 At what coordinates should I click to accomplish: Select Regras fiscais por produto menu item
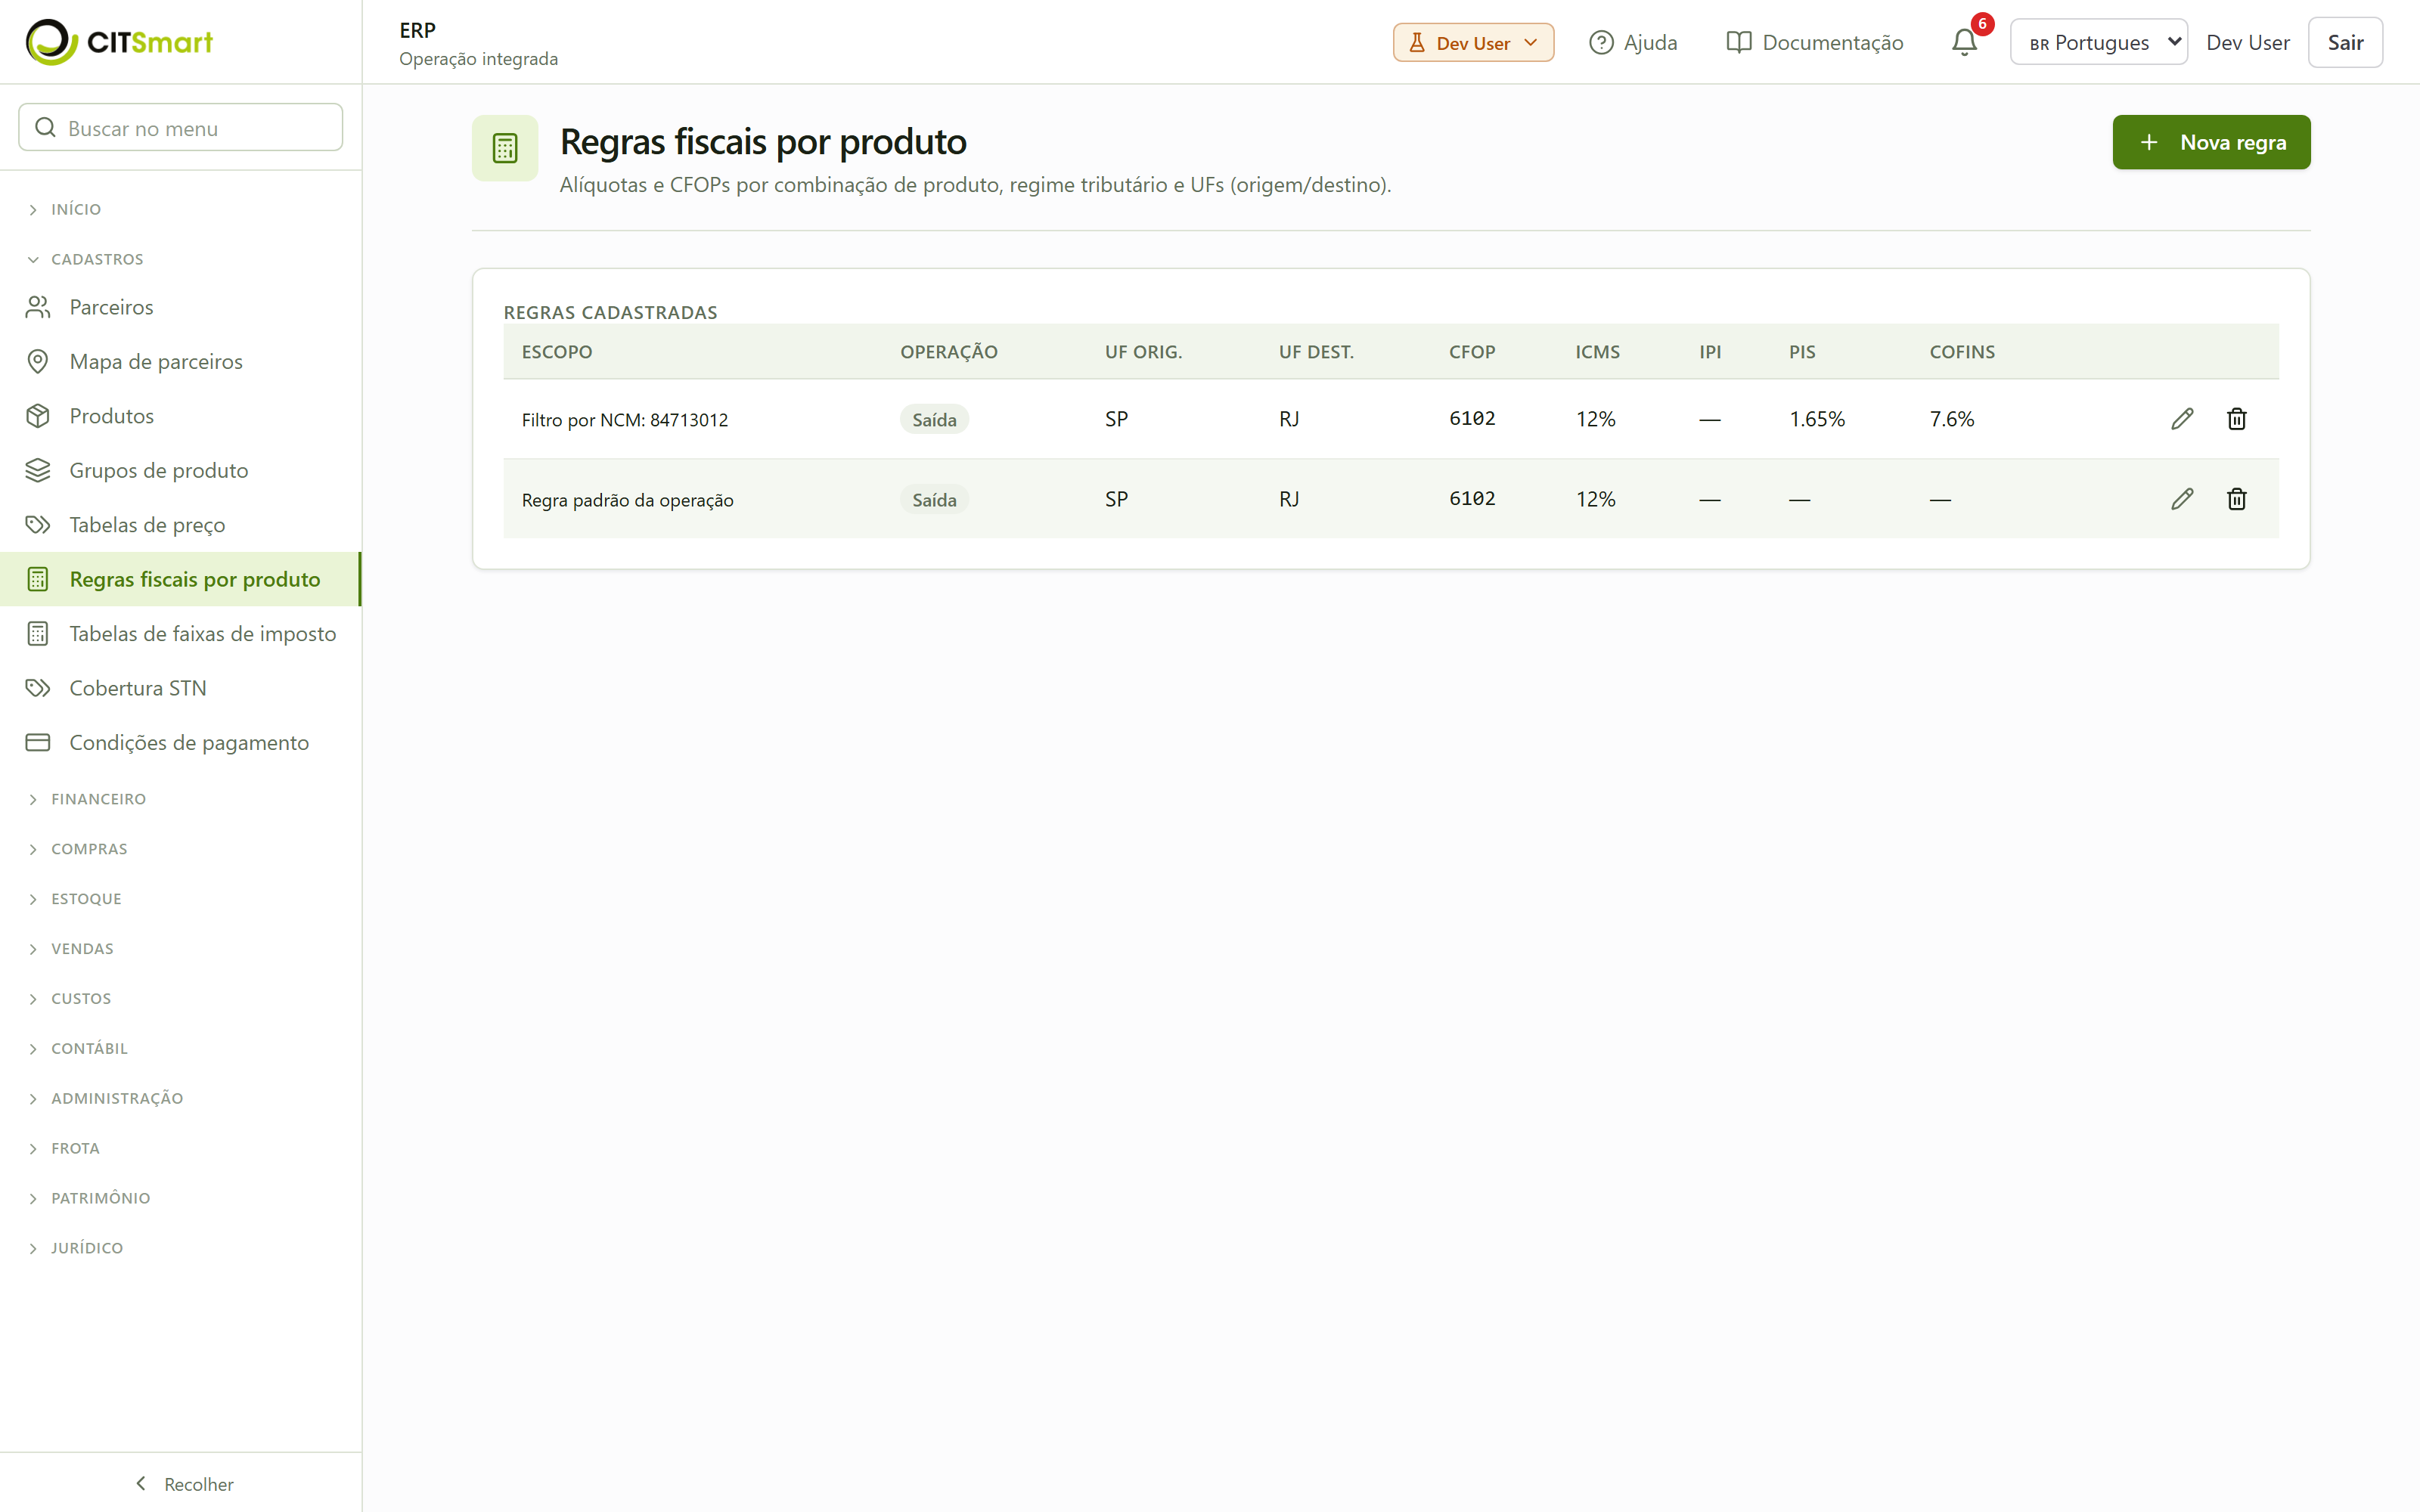tap(181, 579)
